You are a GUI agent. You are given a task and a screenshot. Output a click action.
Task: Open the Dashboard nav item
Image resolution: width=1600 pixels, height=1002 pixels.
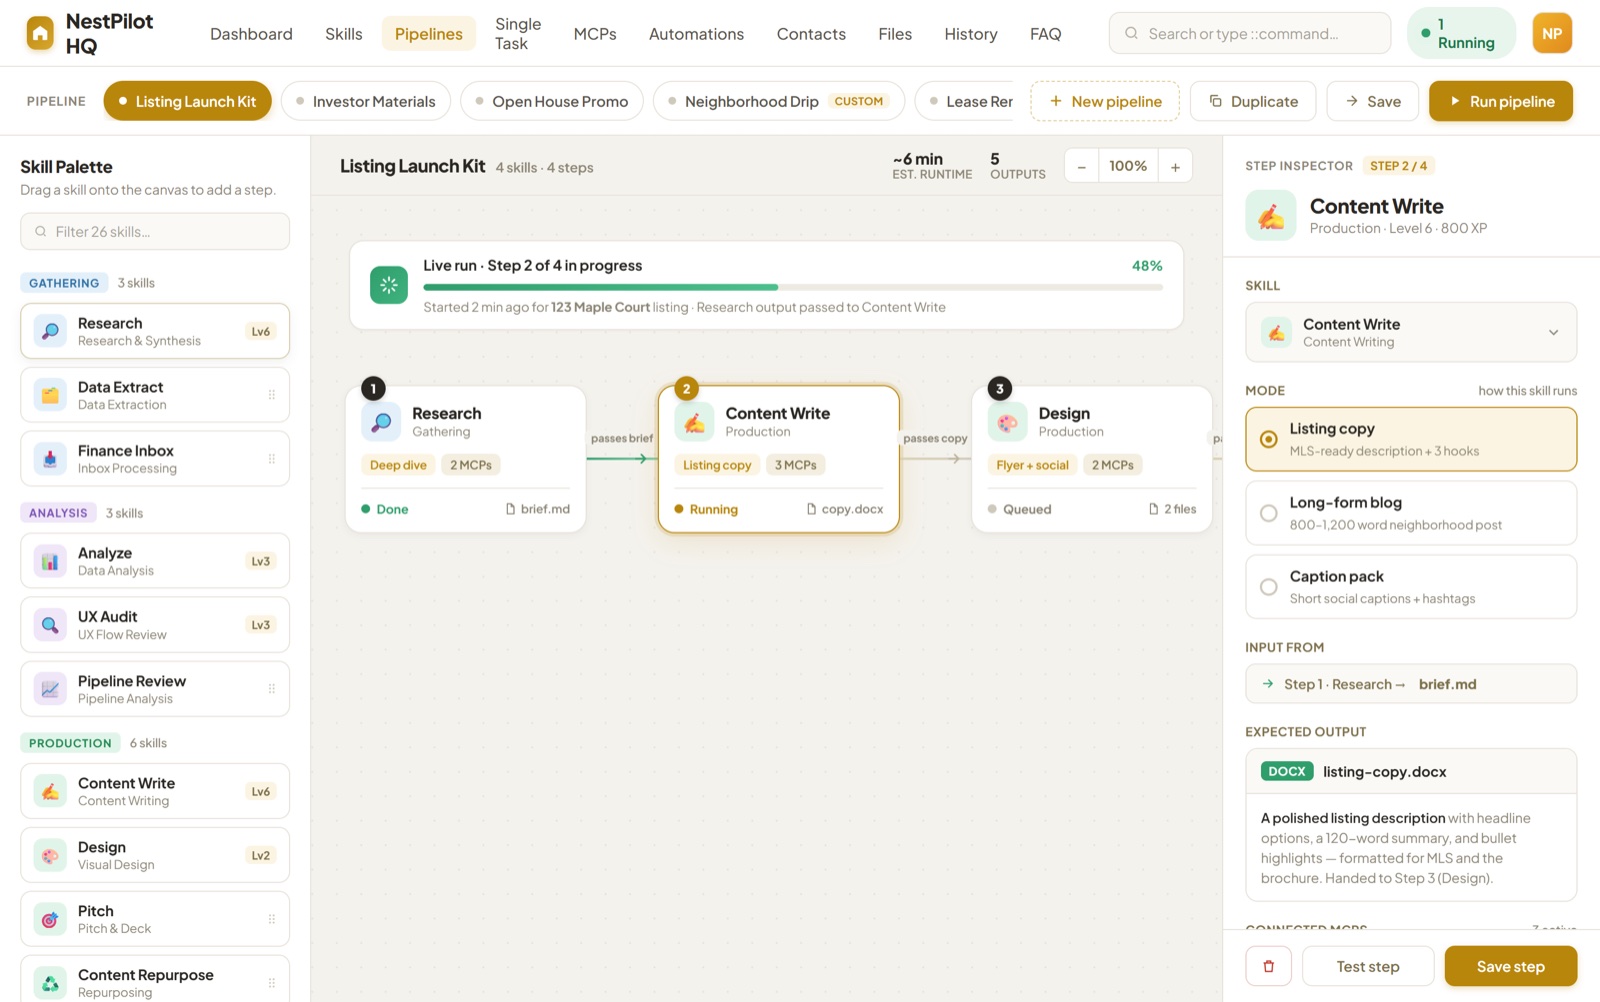[x=251, y=34]
